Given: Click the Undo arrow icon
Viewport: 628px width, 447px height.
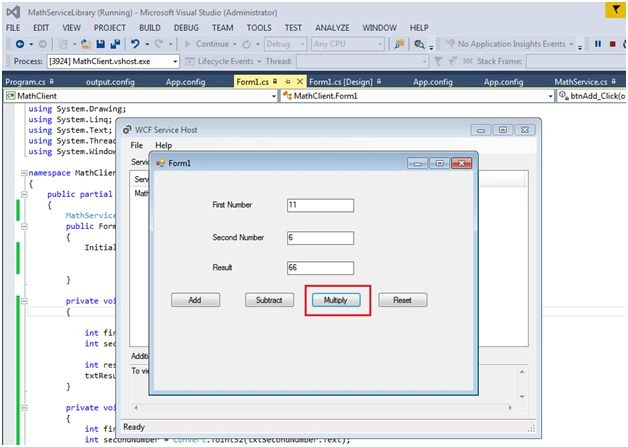Looking at the screenshot, I should (x=135, y=44).
